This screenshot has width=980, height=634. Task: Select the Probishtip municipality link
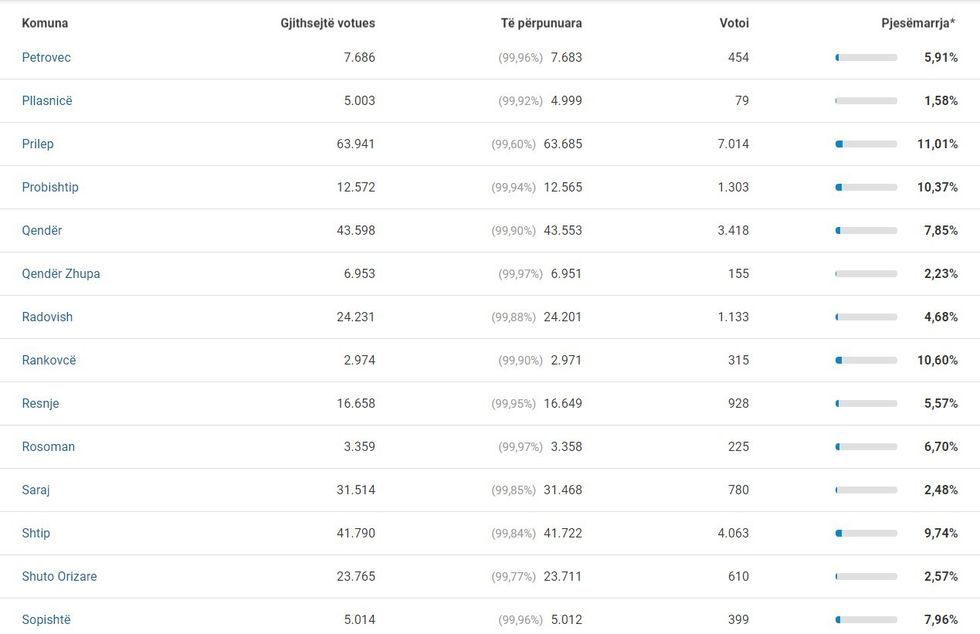pyautogui.click(x=50, y=187)
